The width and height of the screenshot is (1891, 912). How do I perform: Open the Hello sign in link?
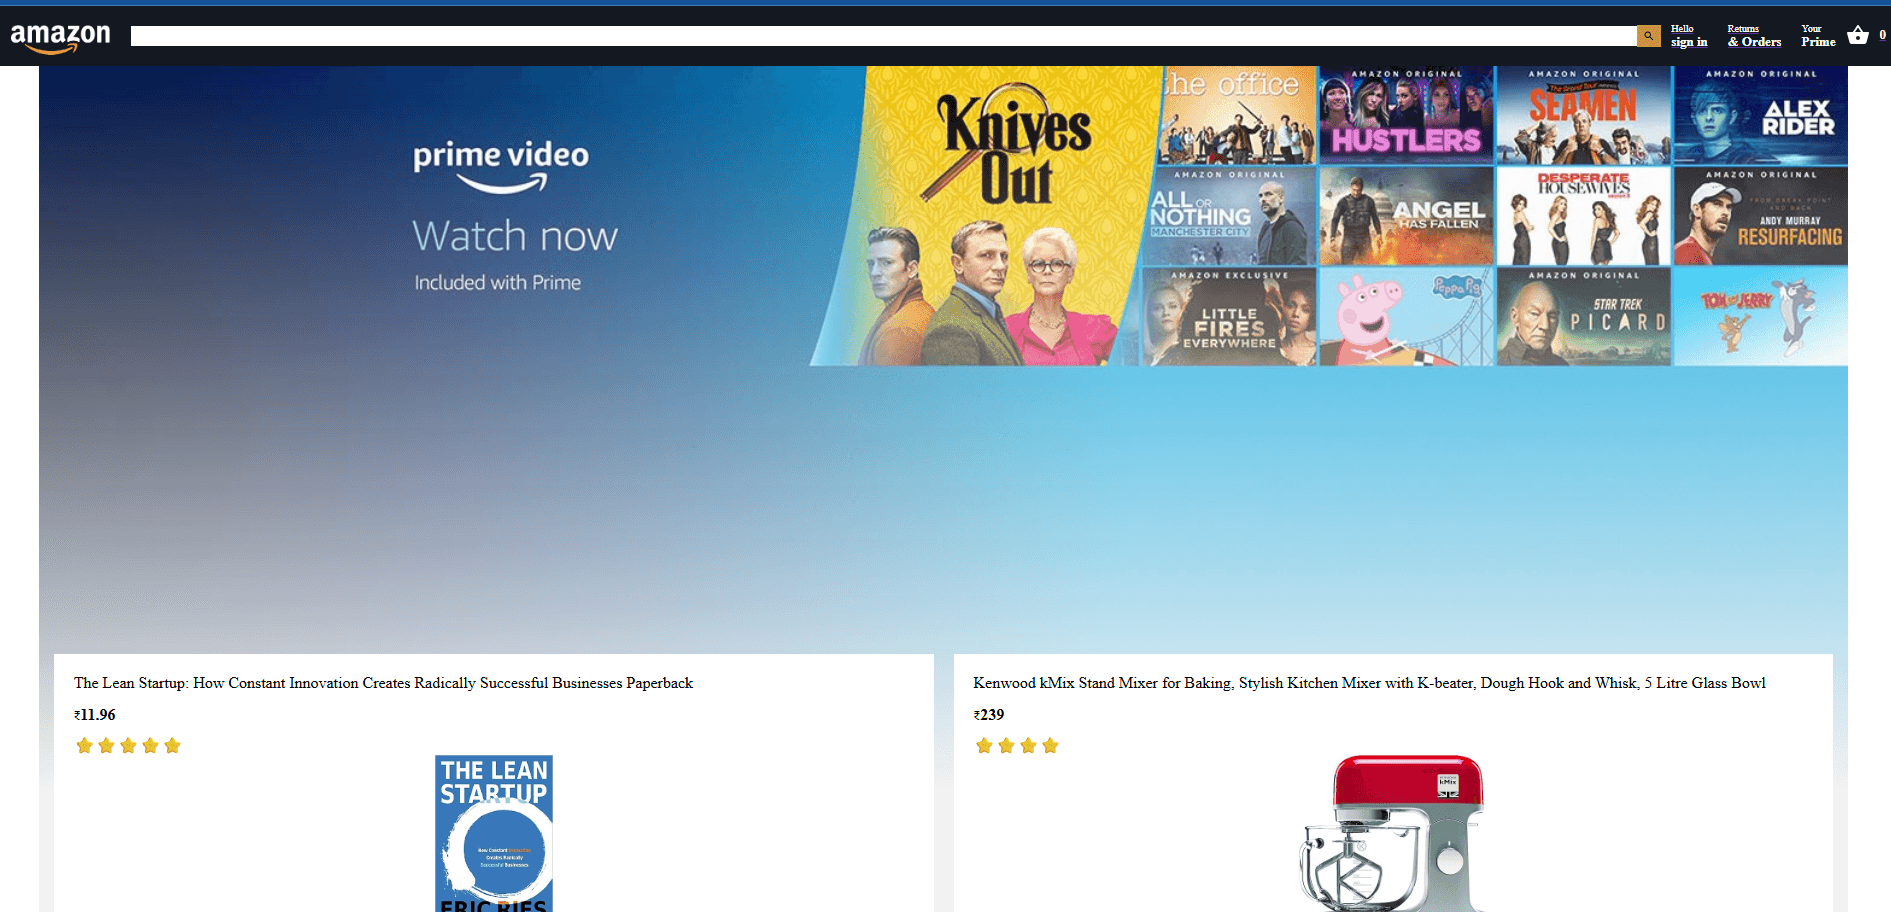(1689, 36)
